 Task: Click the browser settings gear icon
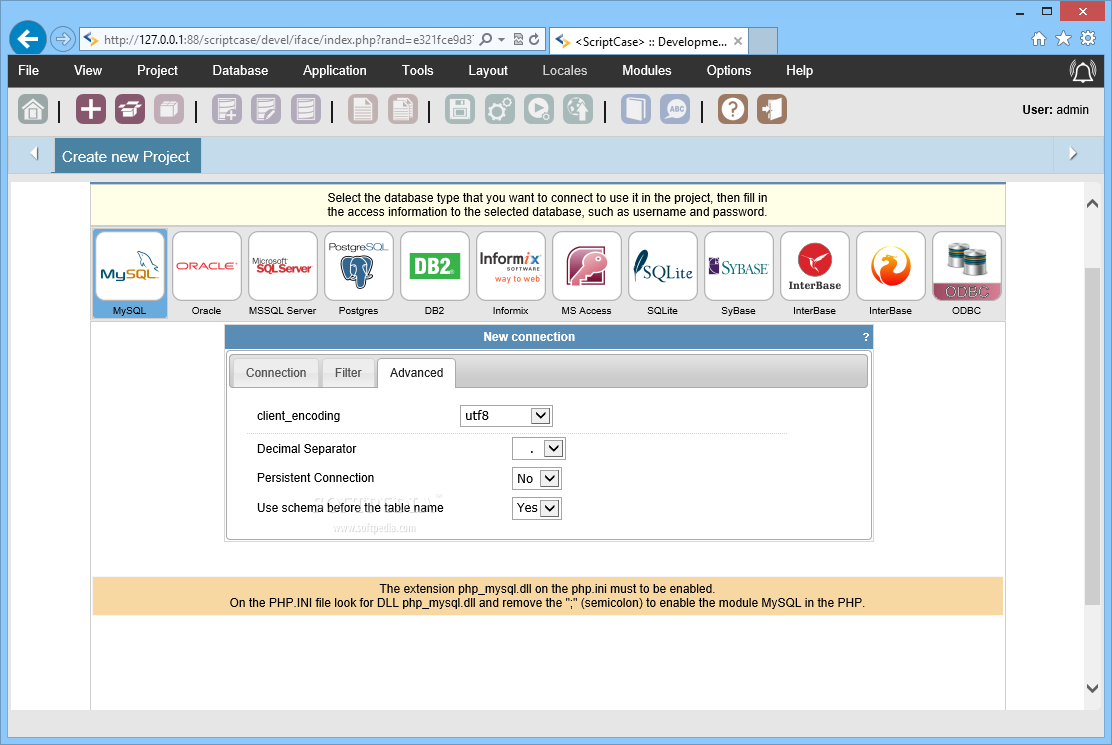[x=1088, y=39]
